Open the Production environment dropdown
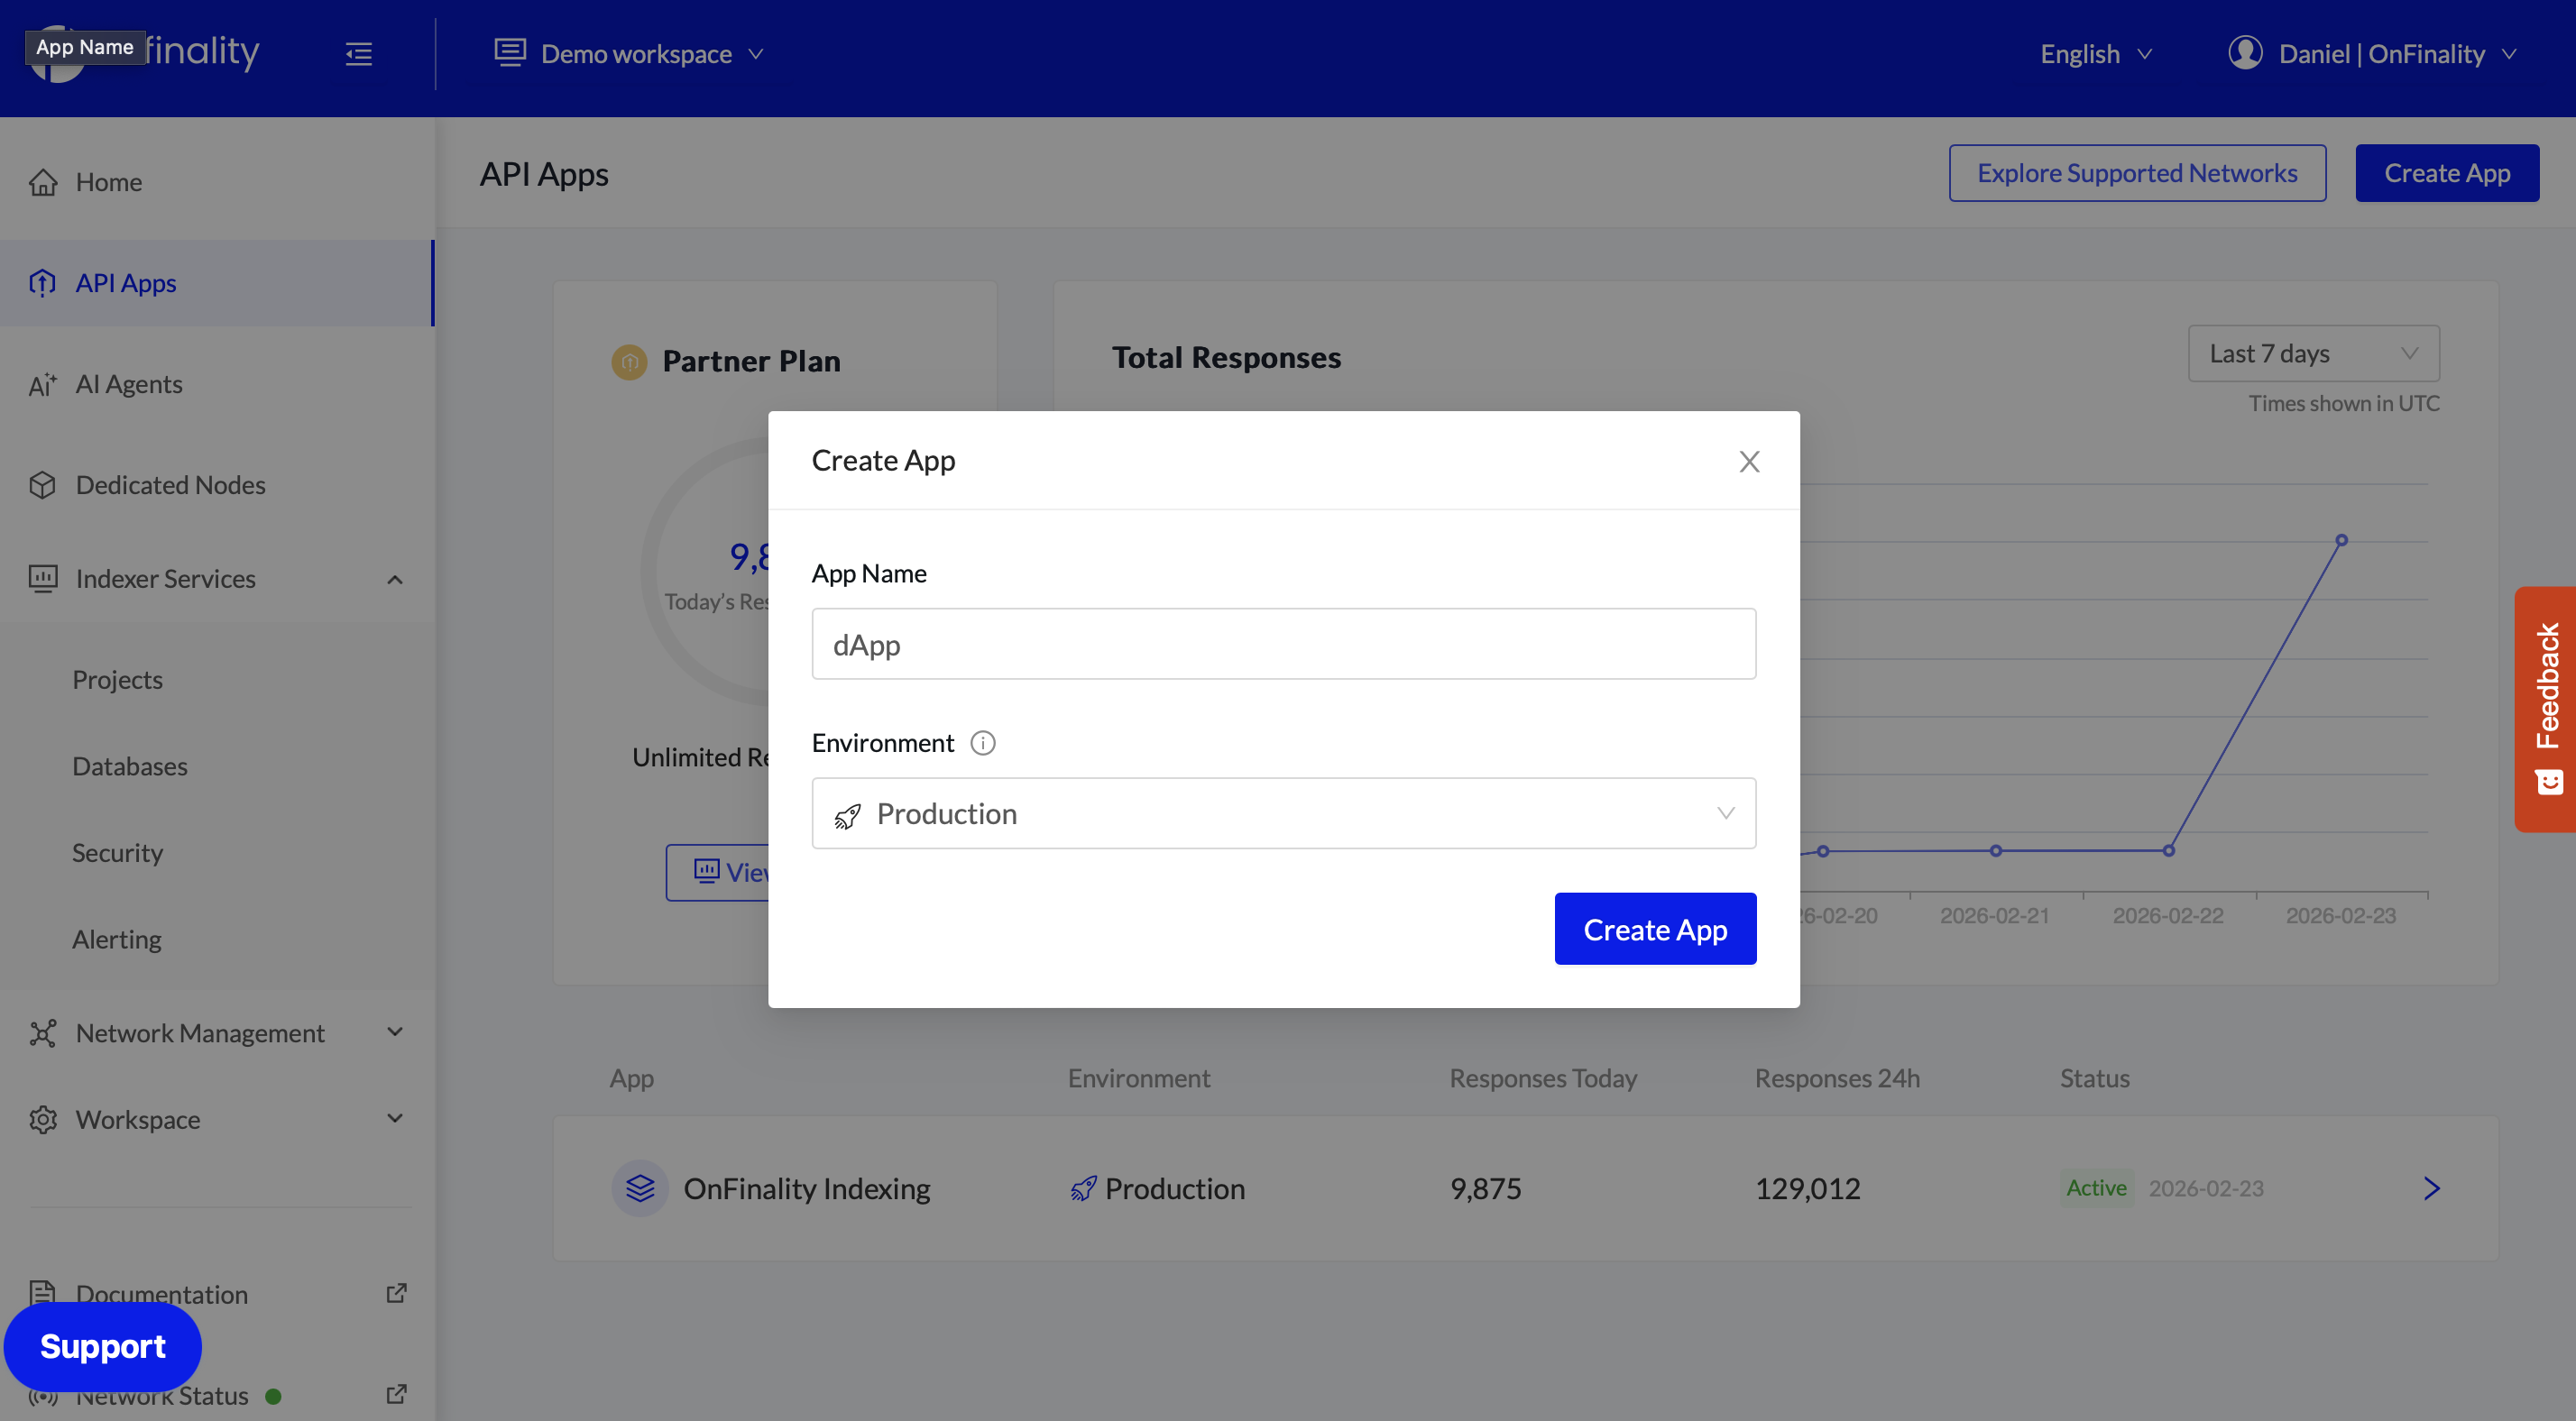 pos(1283,813)
